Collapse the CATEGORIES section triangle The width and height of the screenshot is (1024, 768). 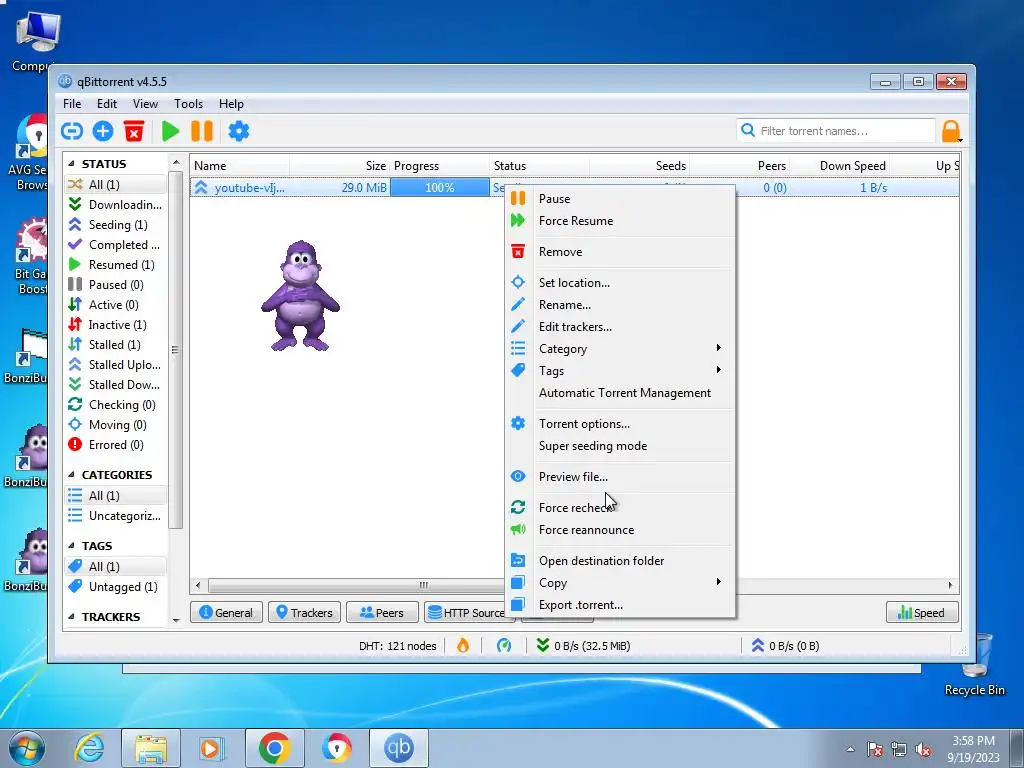pyautogui.click(x=71, y=475)
